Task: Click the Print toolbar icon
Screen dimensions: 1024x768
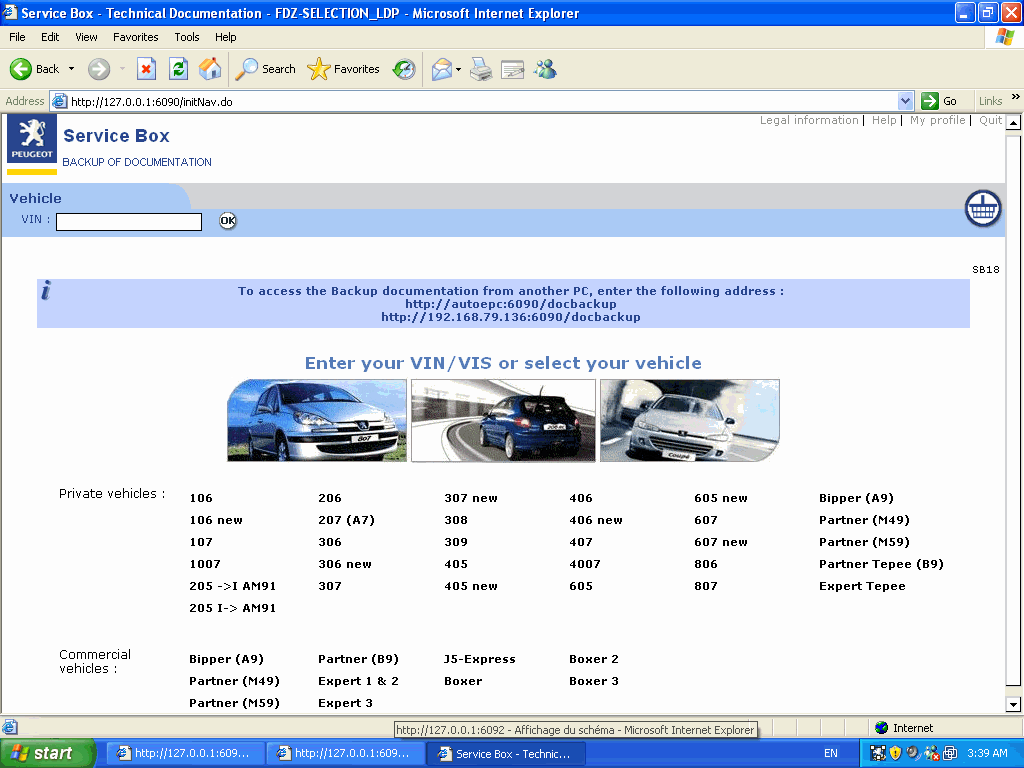Action: (x=481, y=69)
